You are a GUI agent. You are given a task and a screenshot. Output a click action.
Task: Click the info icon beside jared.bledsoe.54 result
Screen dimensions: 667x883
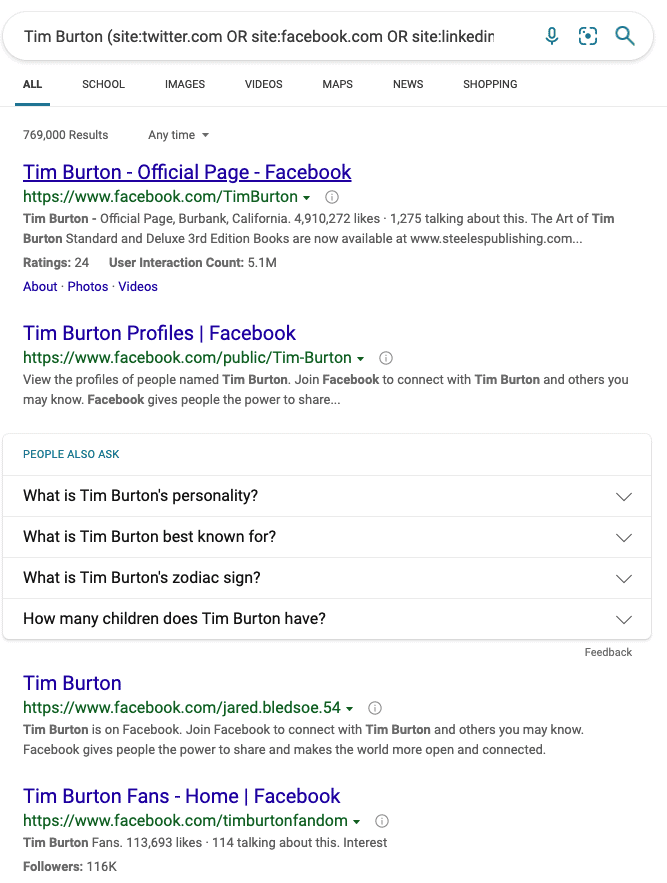374,707
